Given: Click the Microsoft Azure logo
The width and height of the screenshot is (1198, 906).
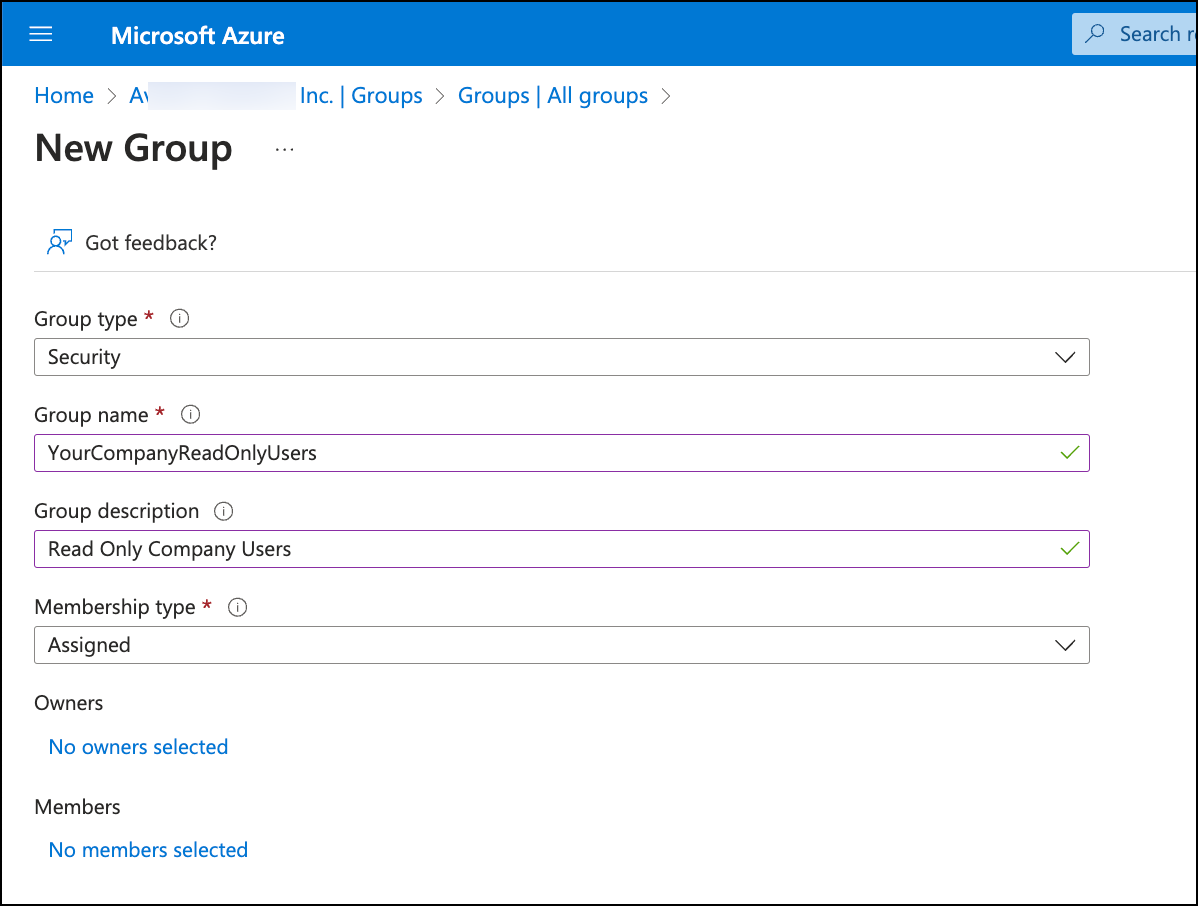Looking at the screenshot, I should pyautogui.click(x=197, y=34).
